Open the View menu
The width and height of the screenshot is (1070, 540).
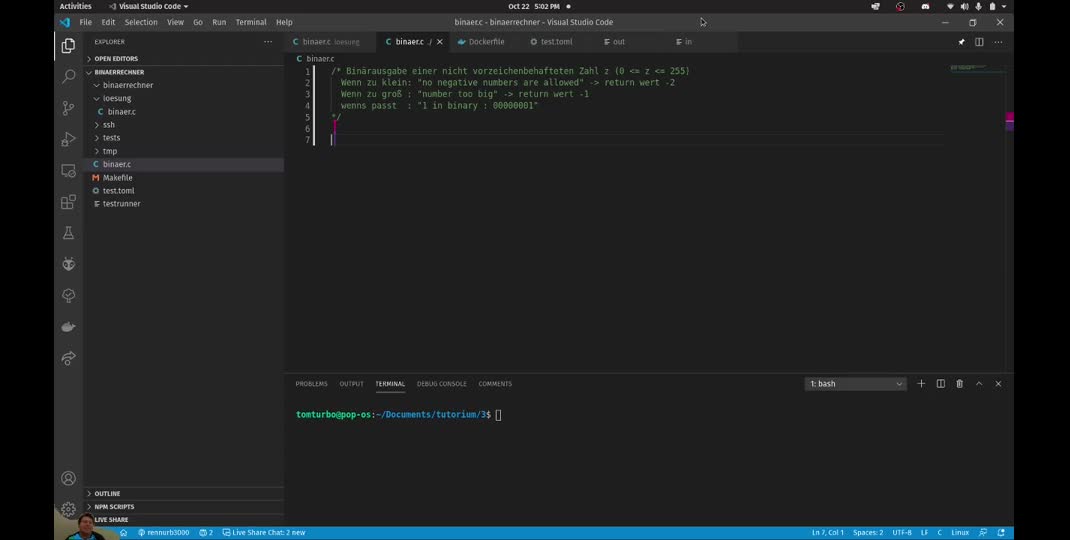175,22
